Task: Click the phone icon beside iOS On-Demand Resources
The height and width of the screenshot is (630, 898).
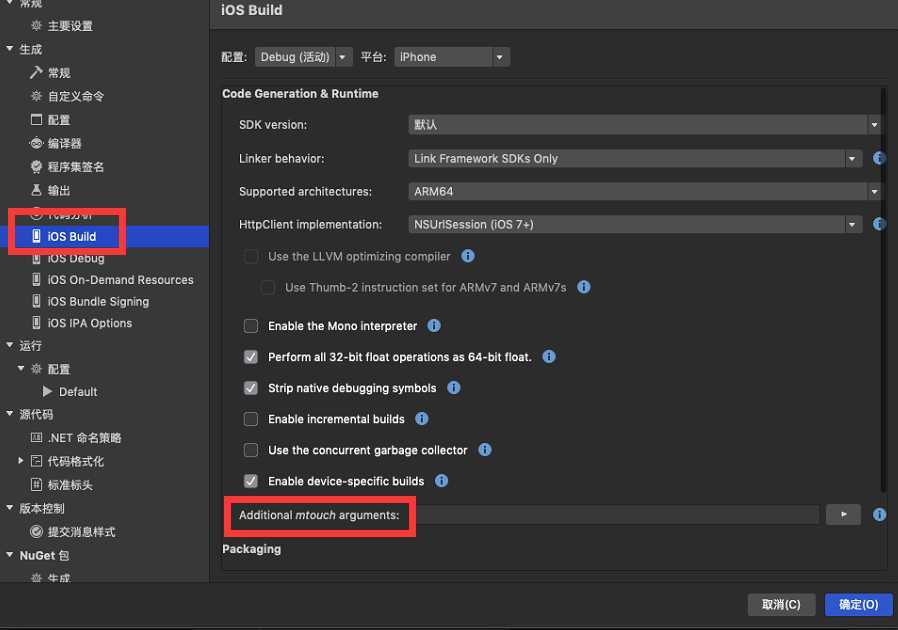Action: tap(36, 279)
